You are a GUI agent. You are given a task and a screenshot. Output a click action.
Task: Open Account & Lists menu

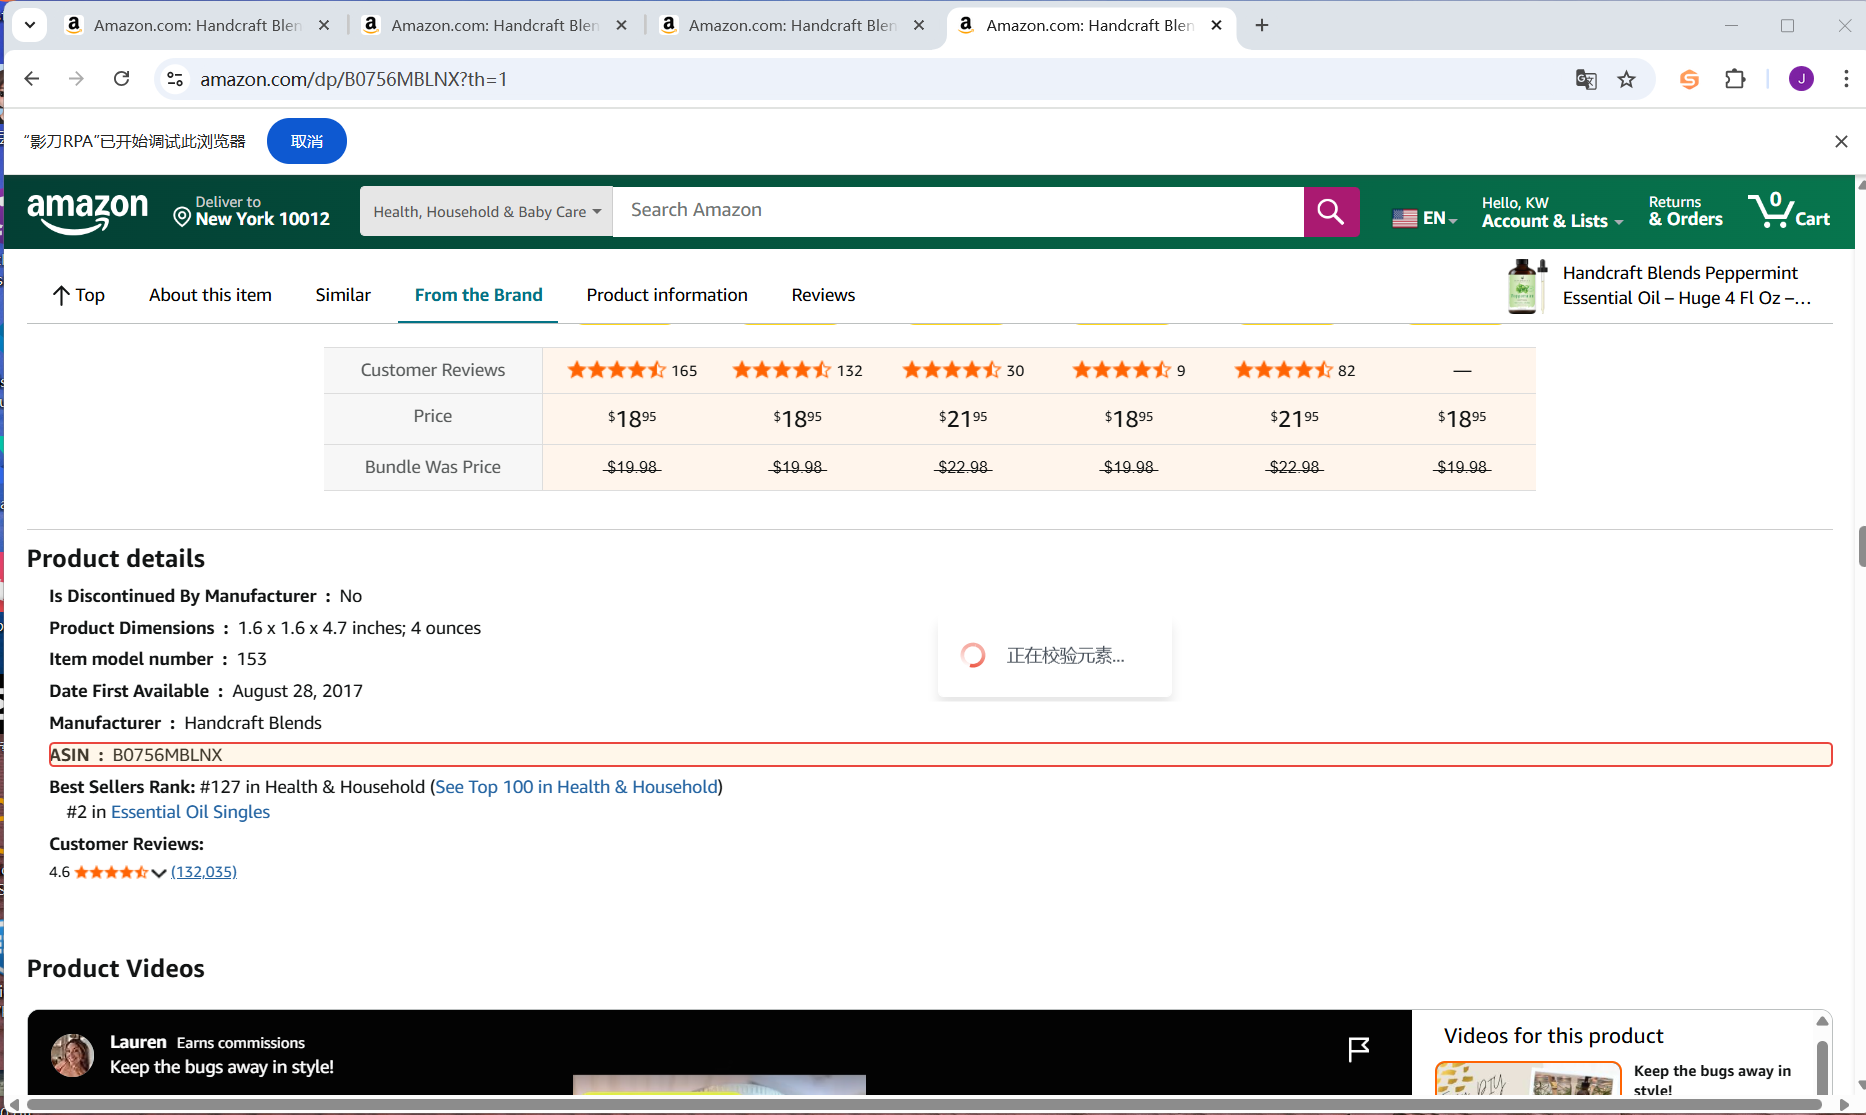pos(1552,212)
